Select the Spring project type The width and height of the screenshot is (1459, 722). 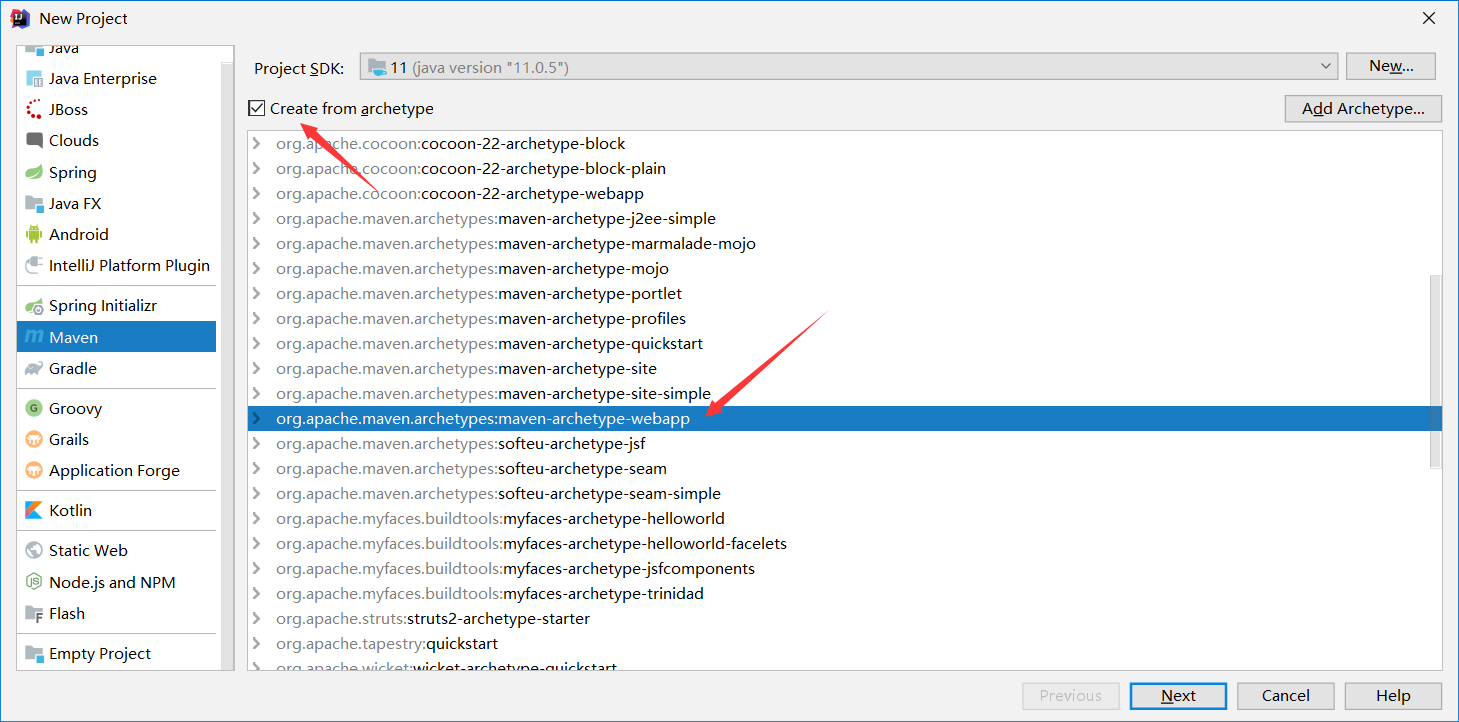(x=116, y=173)
